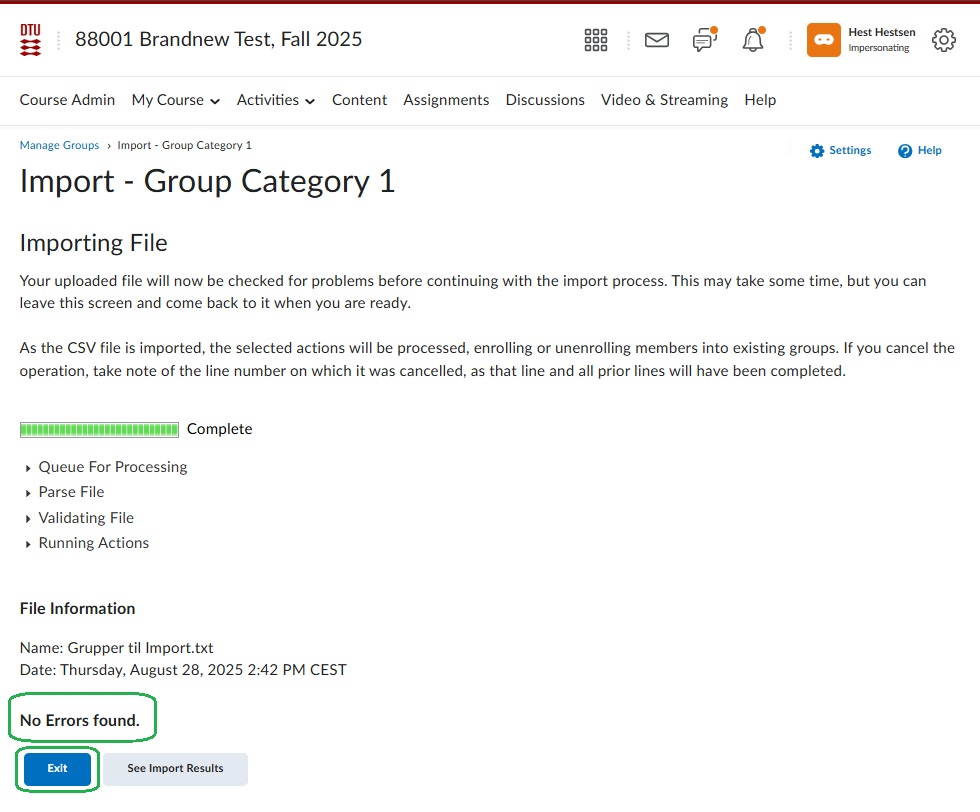This screenshot has width=980, height=812.
Task: Open the Video & Streaming nav item
Action: click(664, 100)
